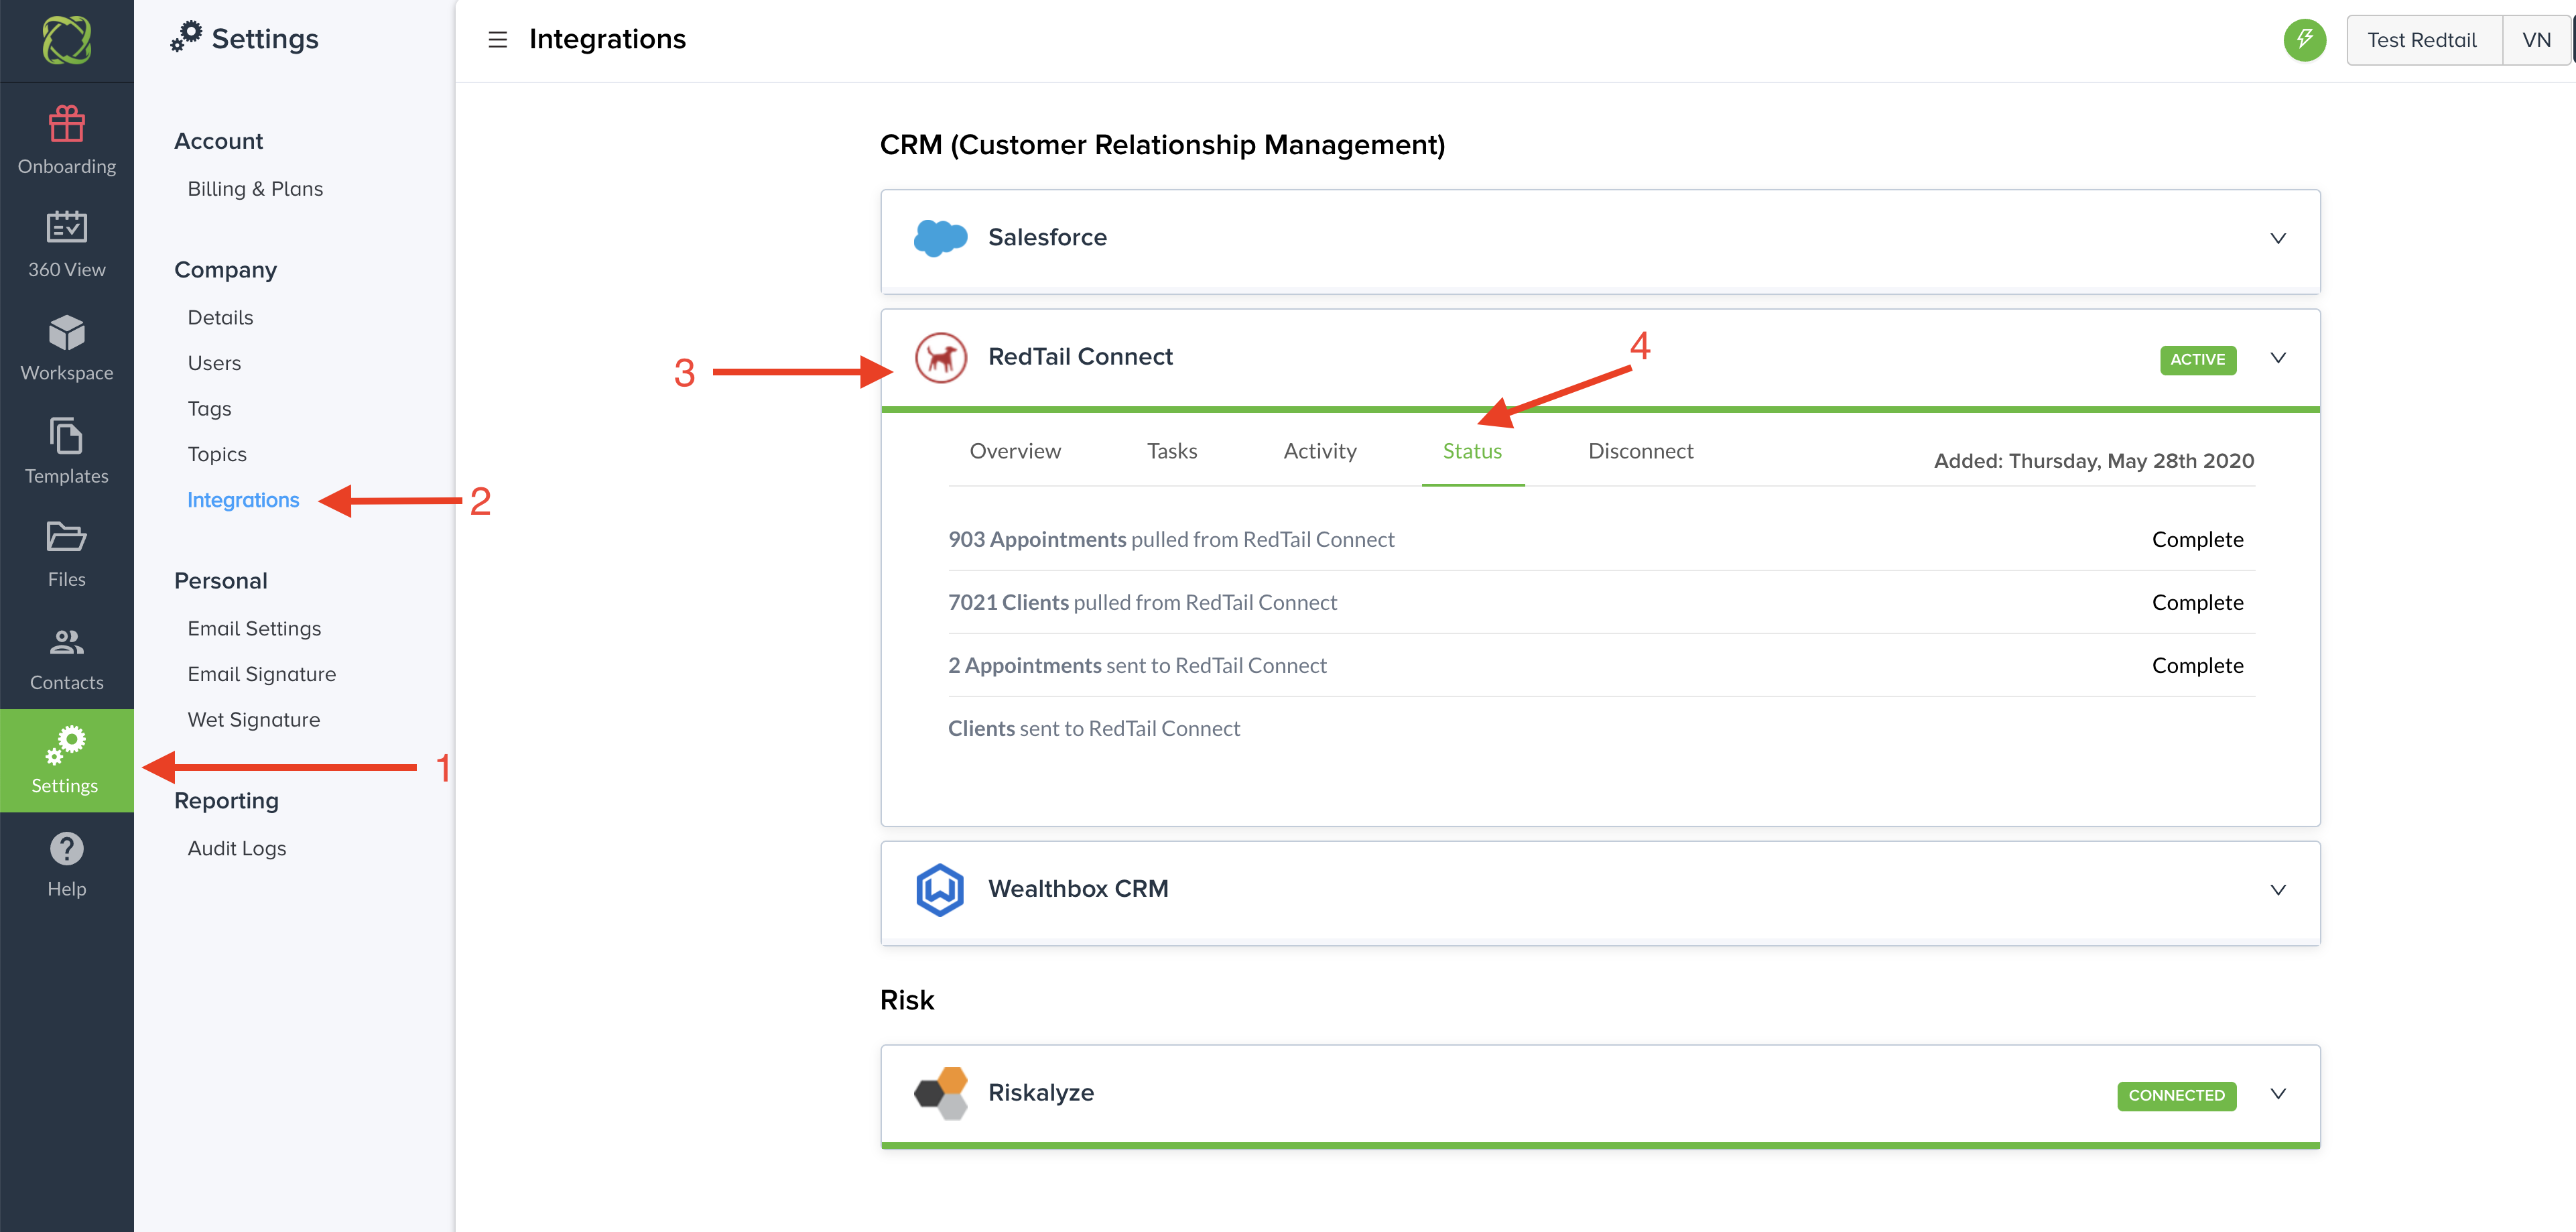This screenshot has width=2576, height=1232.
Task: Open Files folder icon
Action: (x=66, y=537)
